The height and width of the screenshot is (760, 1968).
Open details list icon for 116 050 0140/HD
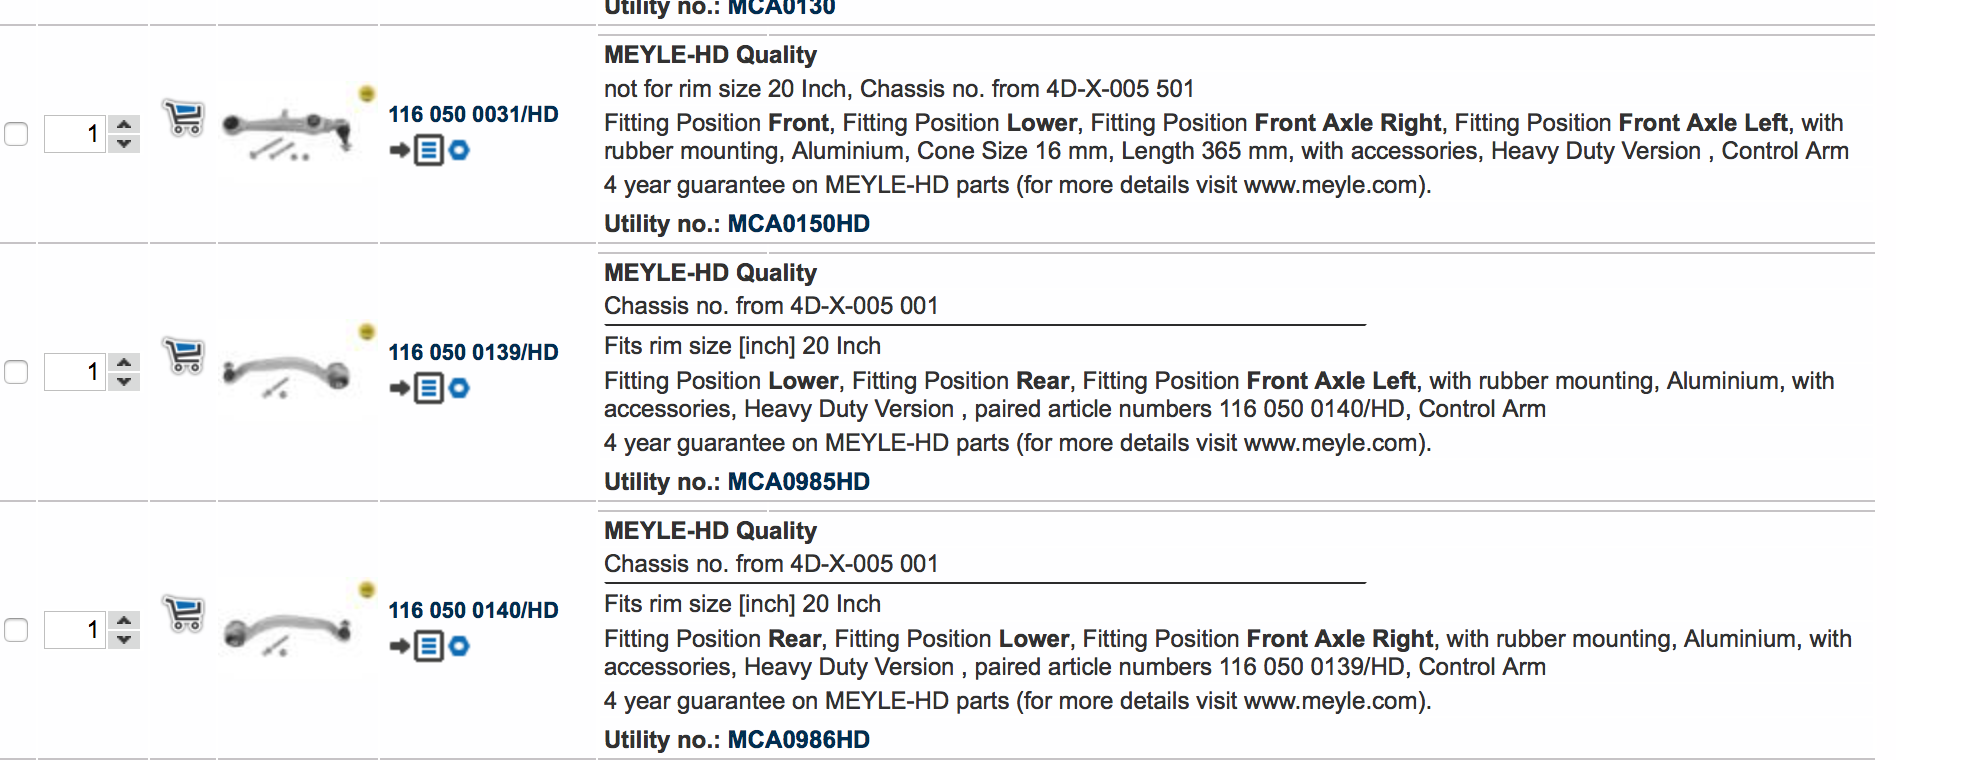[429, 646]
